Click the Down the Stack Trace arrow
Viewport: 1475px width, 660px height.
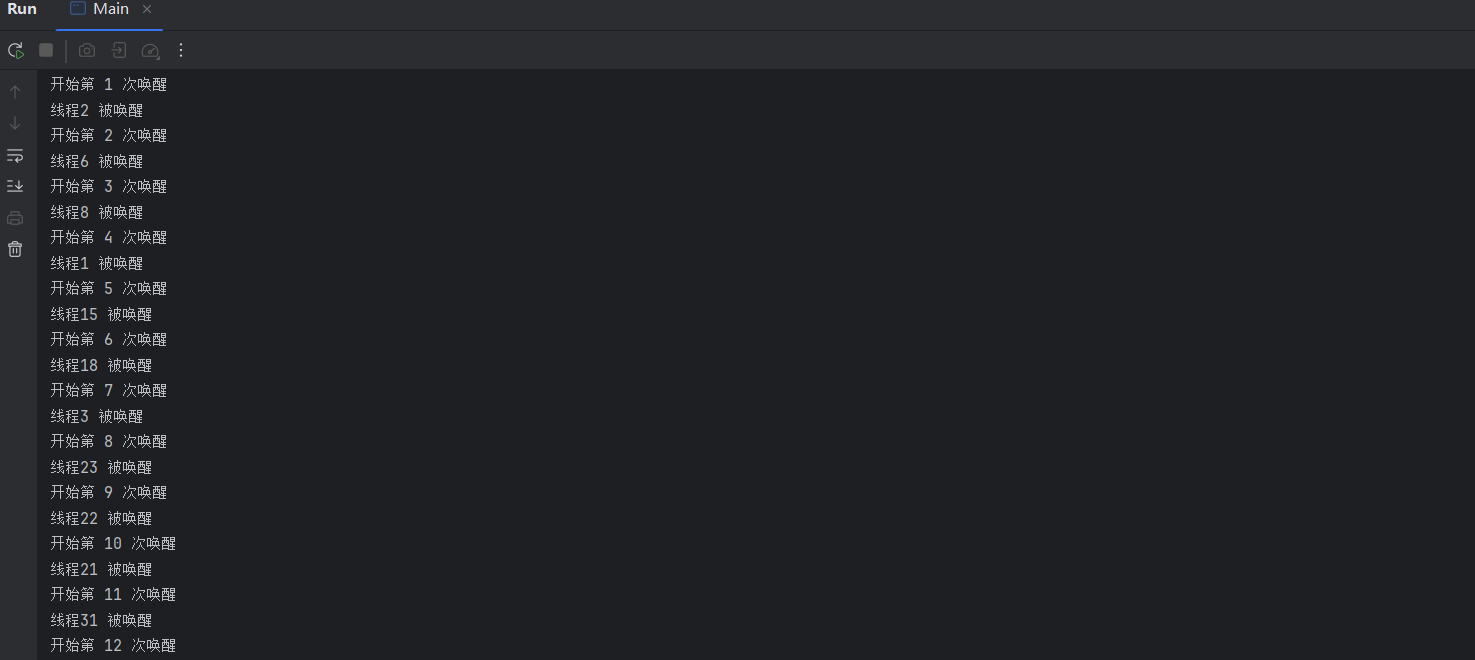pyautogui.click(x=15, y=123)
